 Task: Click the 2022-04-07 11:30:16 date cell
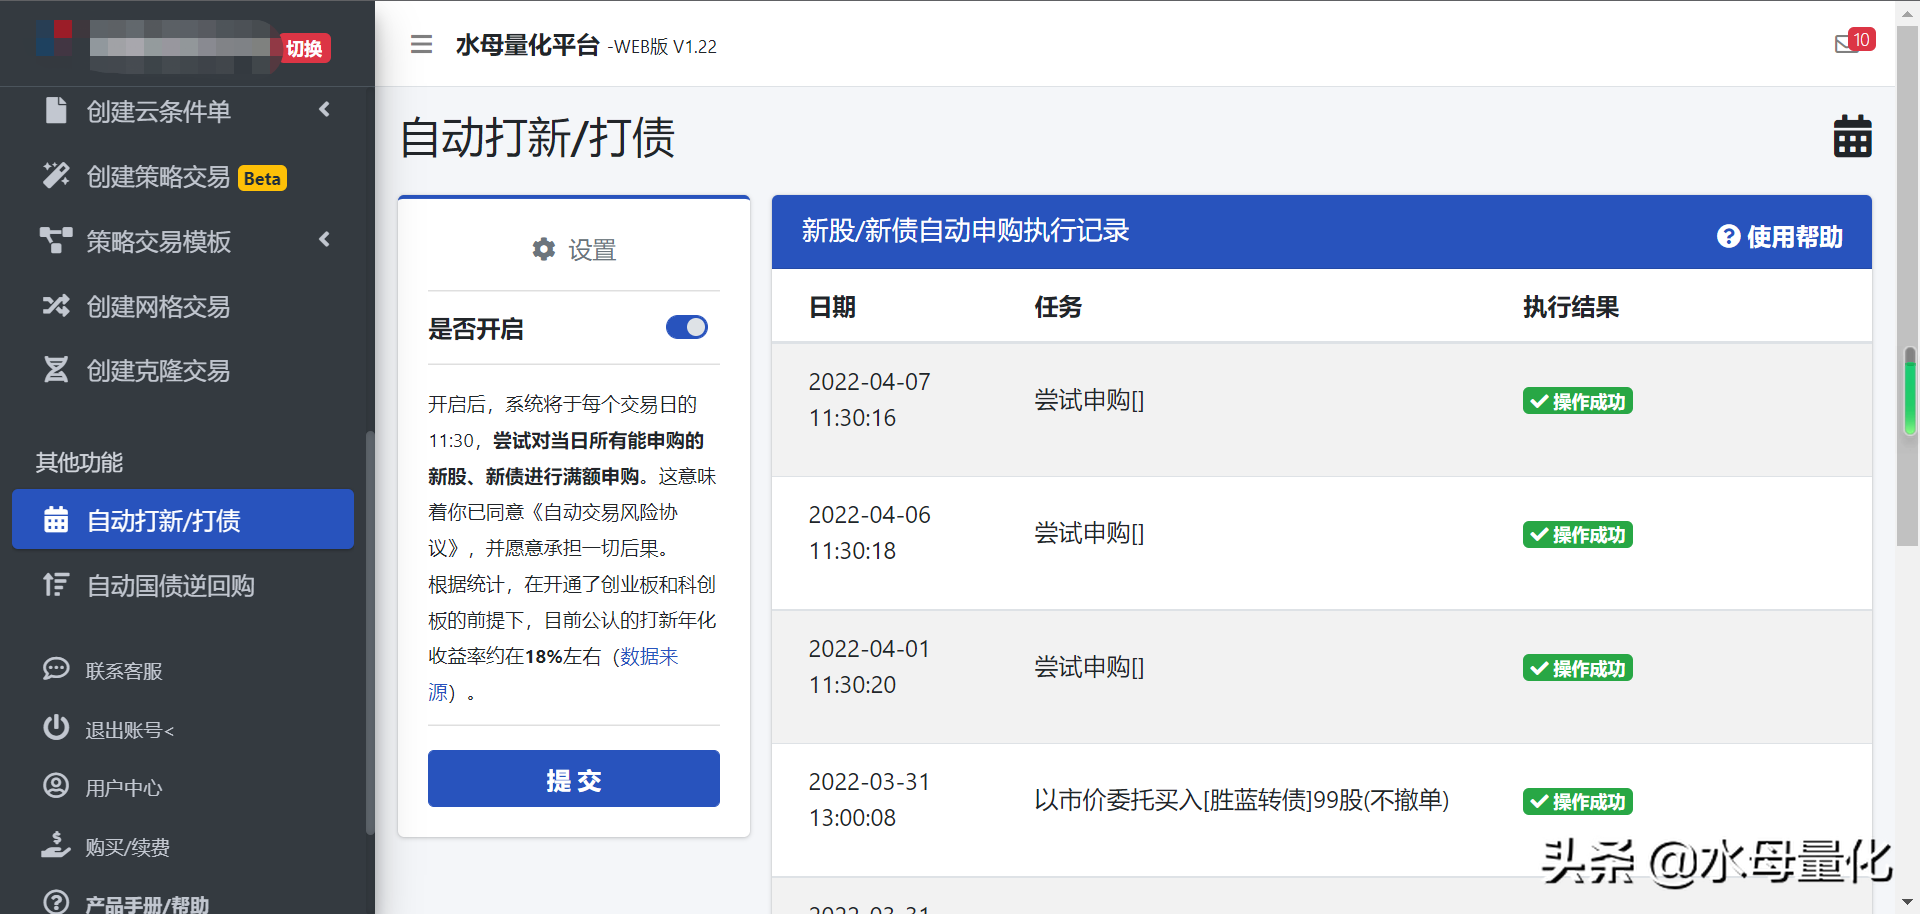[x=869, y=400]
